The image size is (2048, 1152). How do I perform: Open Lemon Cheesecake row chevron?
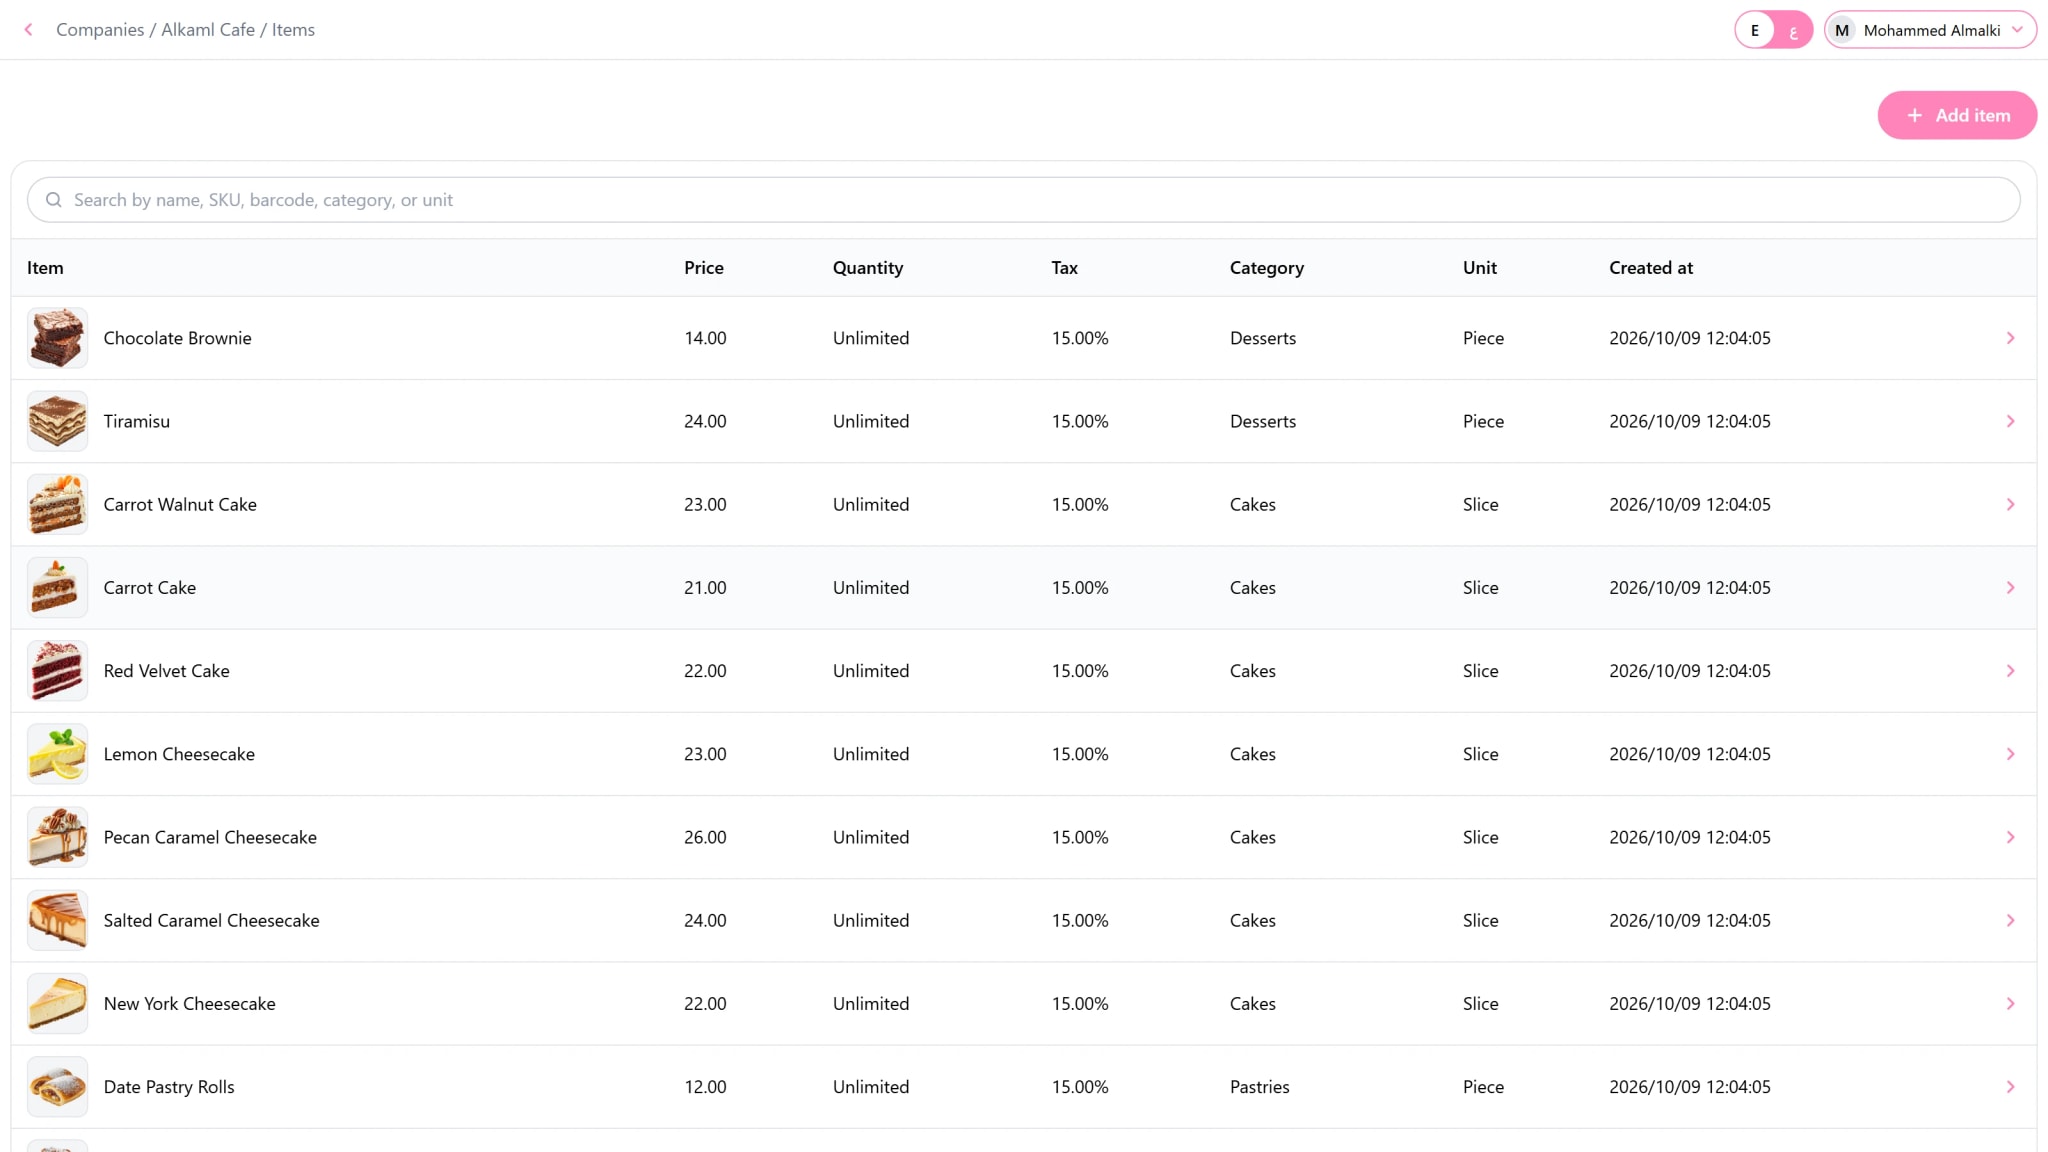tap(2010, 753)
